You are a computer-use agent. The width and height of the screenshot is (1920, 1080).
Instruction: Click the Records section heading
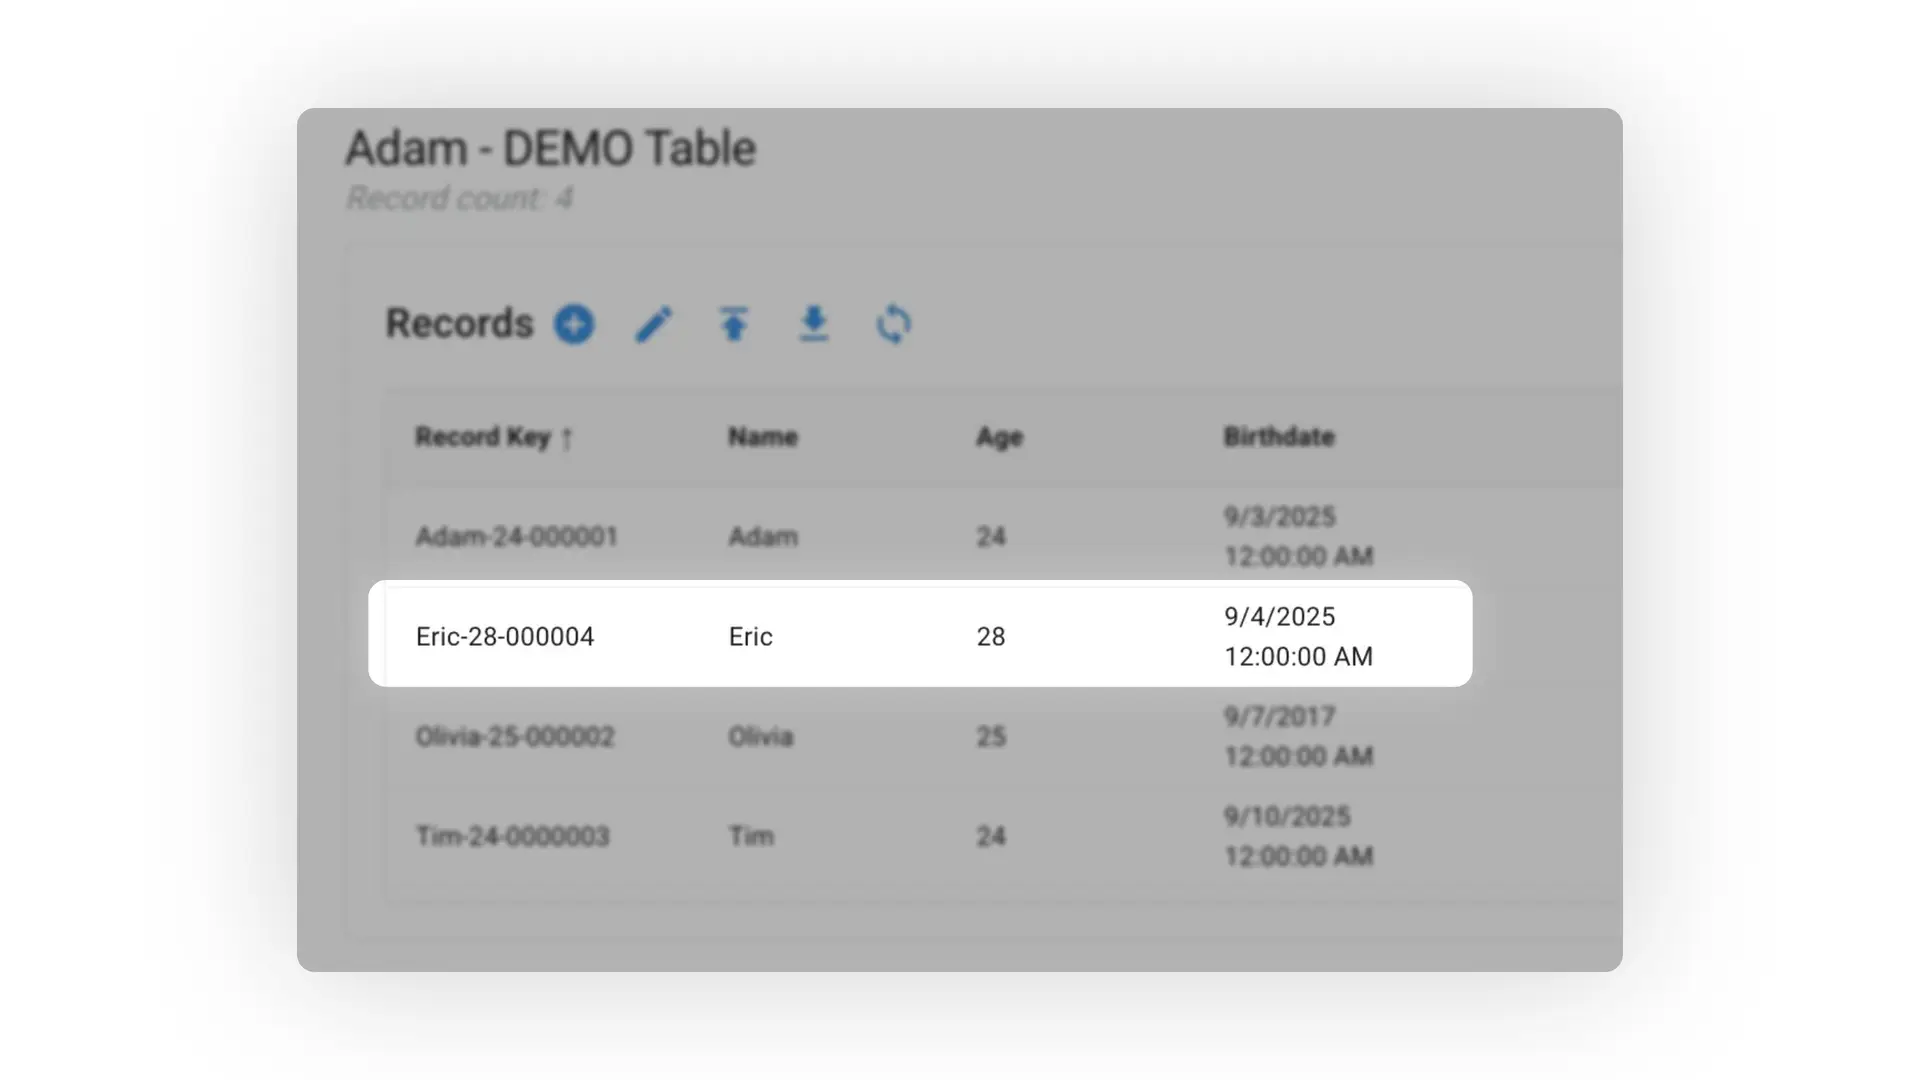[459, 323]
